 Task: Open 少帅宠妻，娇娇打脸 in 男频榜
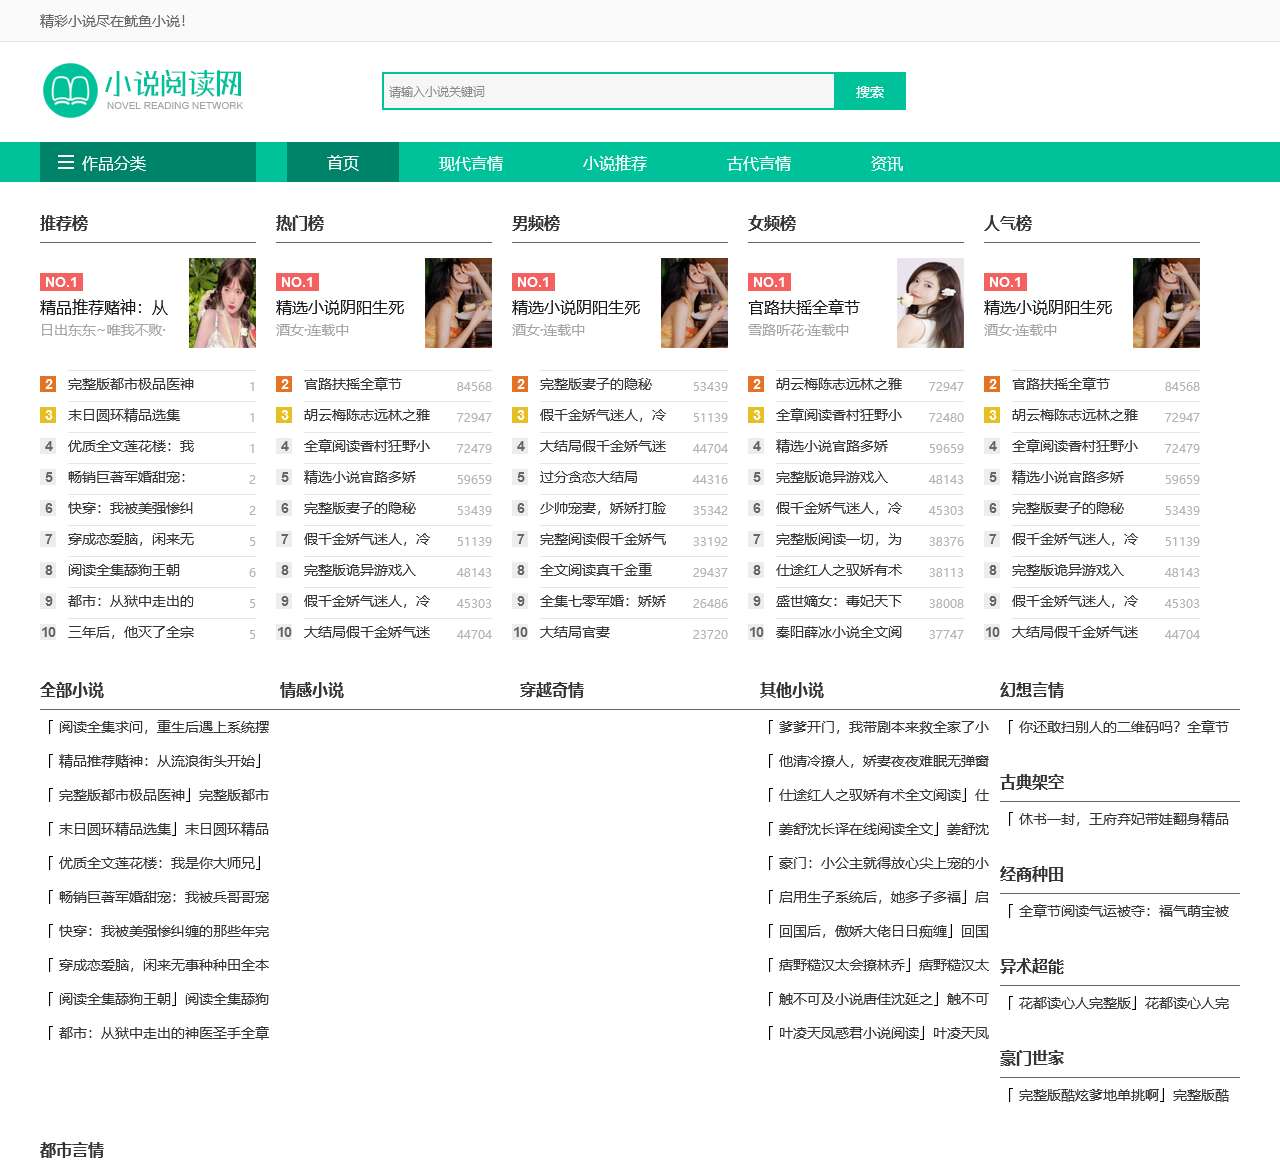click(603, 509)
